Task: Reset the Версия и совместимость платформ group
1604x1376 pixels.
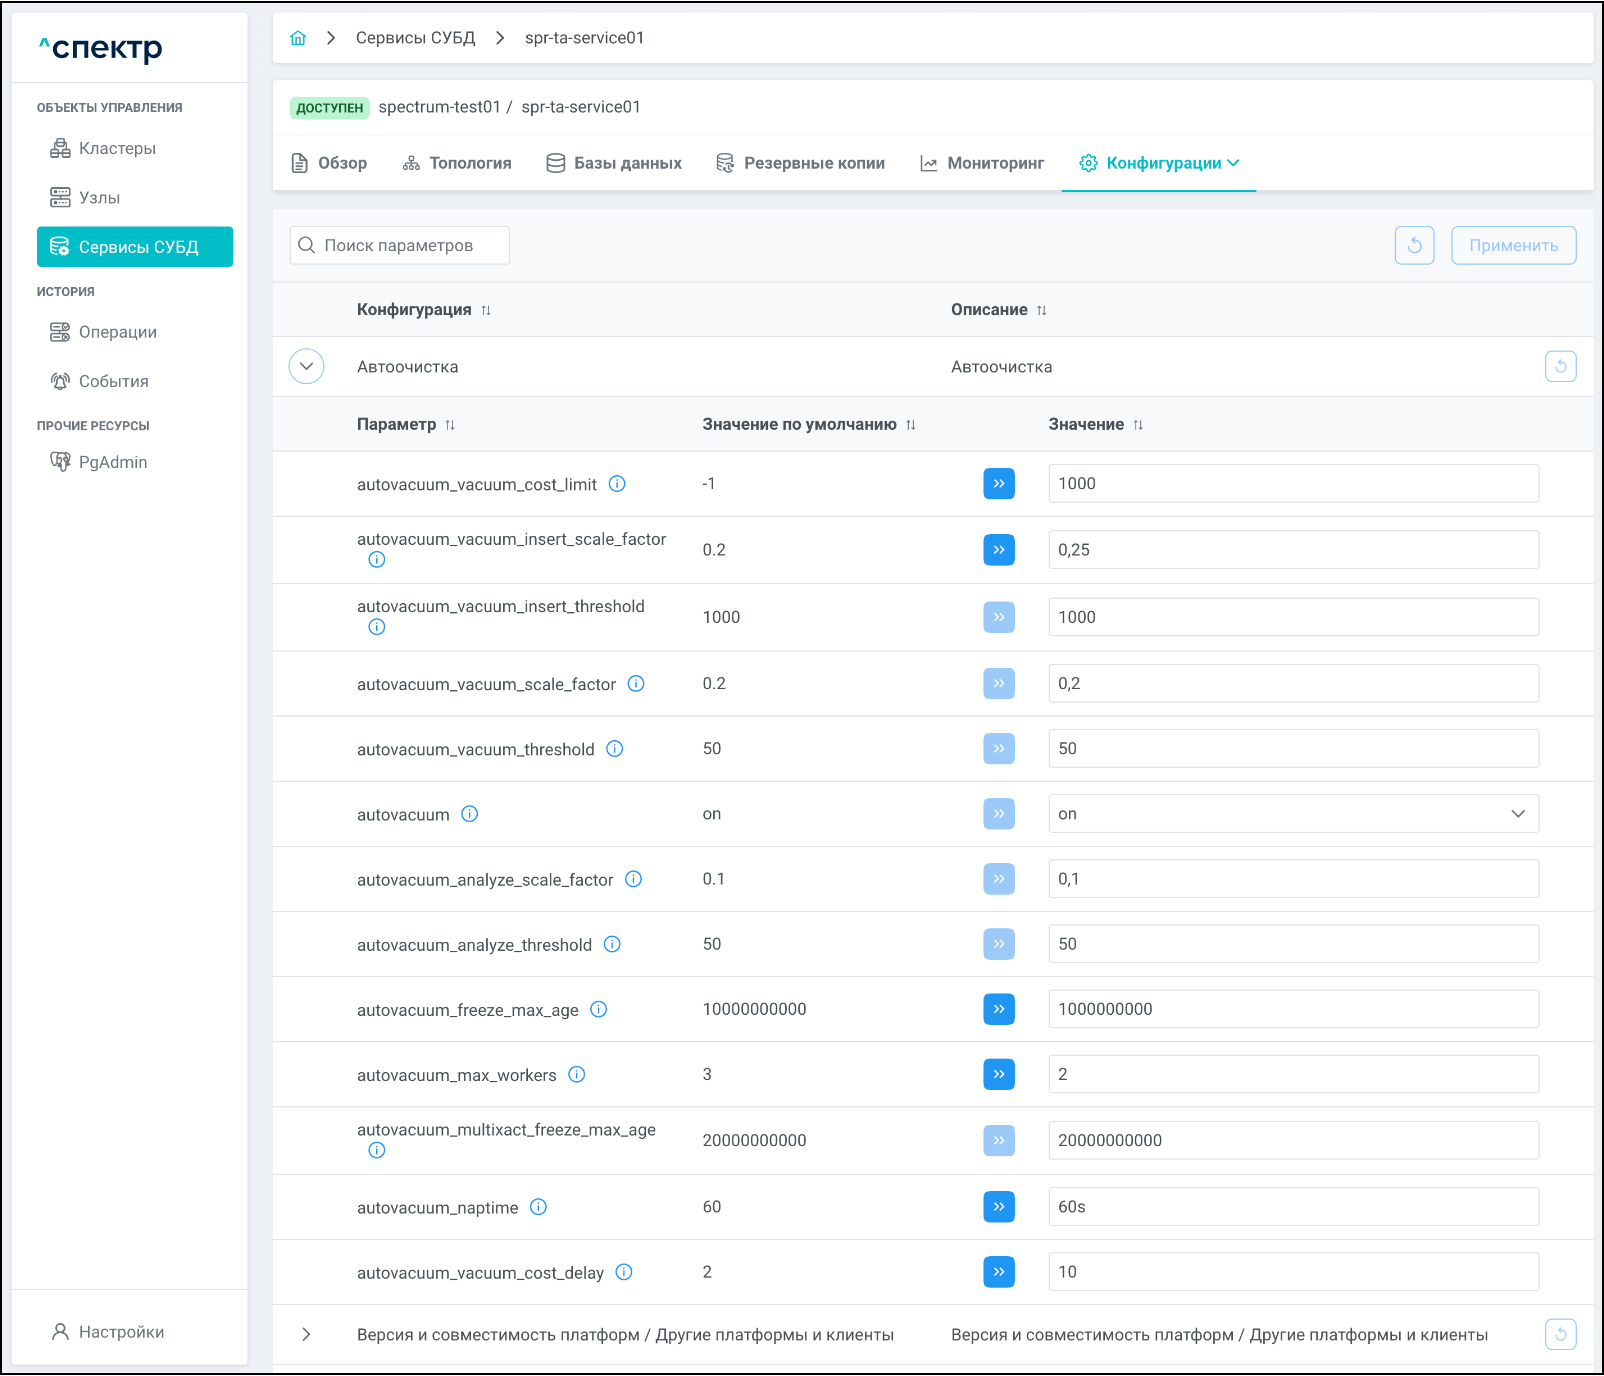Action: click(x=1560, y=1334)
